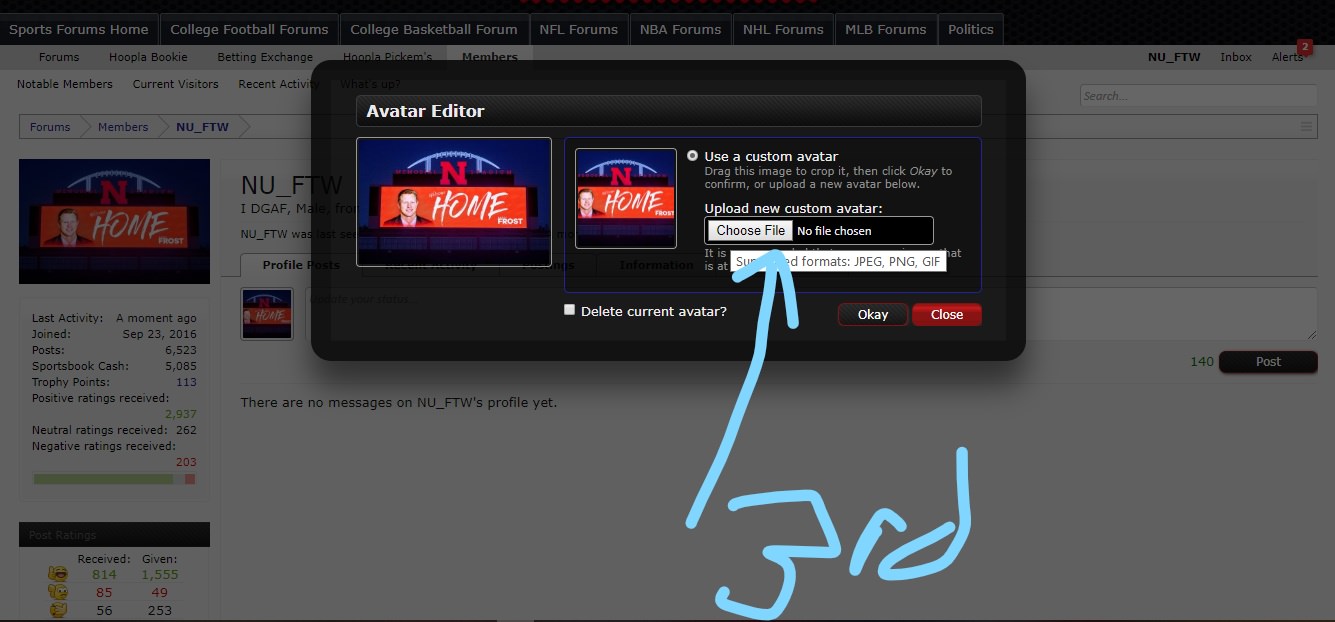The width and height of the screenshot is (1335, 622).
Task: Click large avatar preview in editor
Action: tap(454, 201)
